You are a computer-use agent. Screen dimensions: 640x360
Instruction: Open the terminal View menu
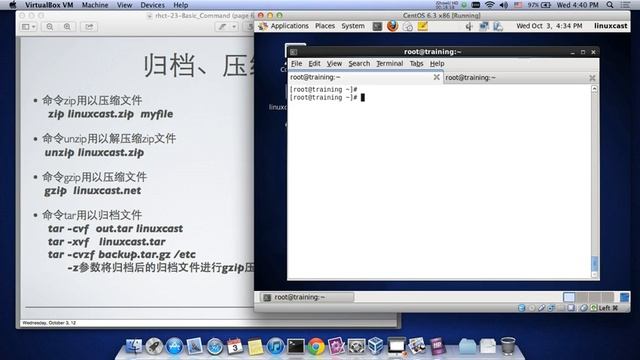334,64
